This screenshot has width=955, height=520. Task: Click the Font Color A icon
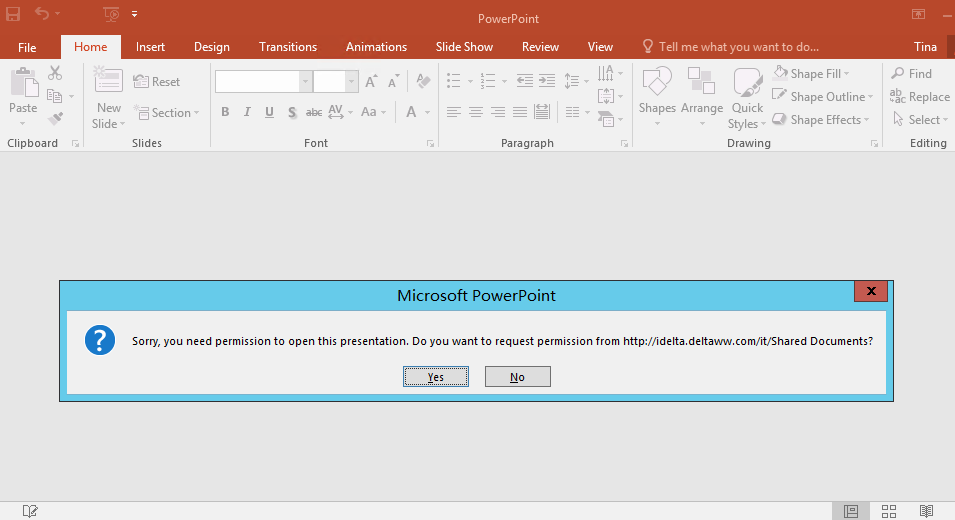pyautogui.click(x=411, y=112)
